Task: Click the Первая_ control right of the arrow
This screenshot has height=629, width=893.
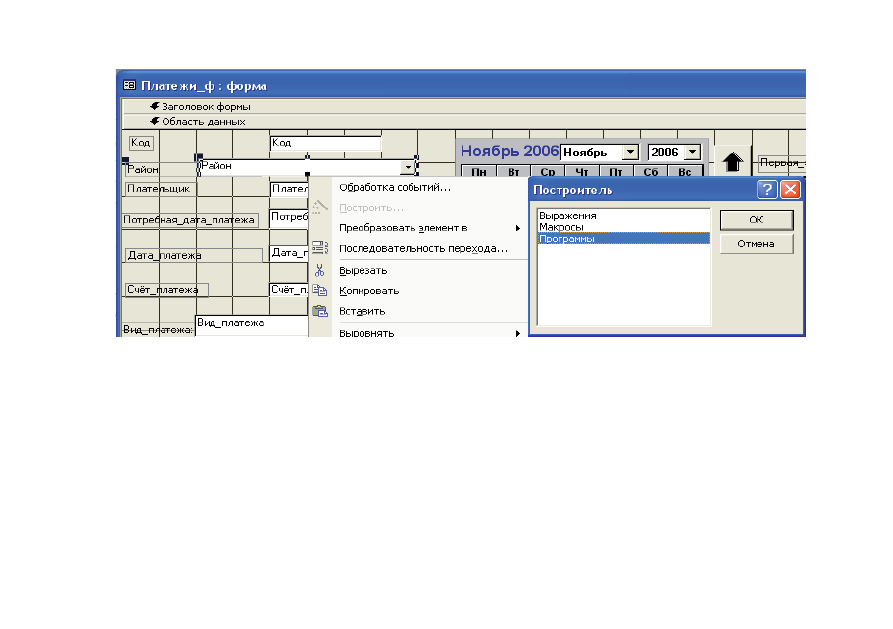Action: (783, 163)
